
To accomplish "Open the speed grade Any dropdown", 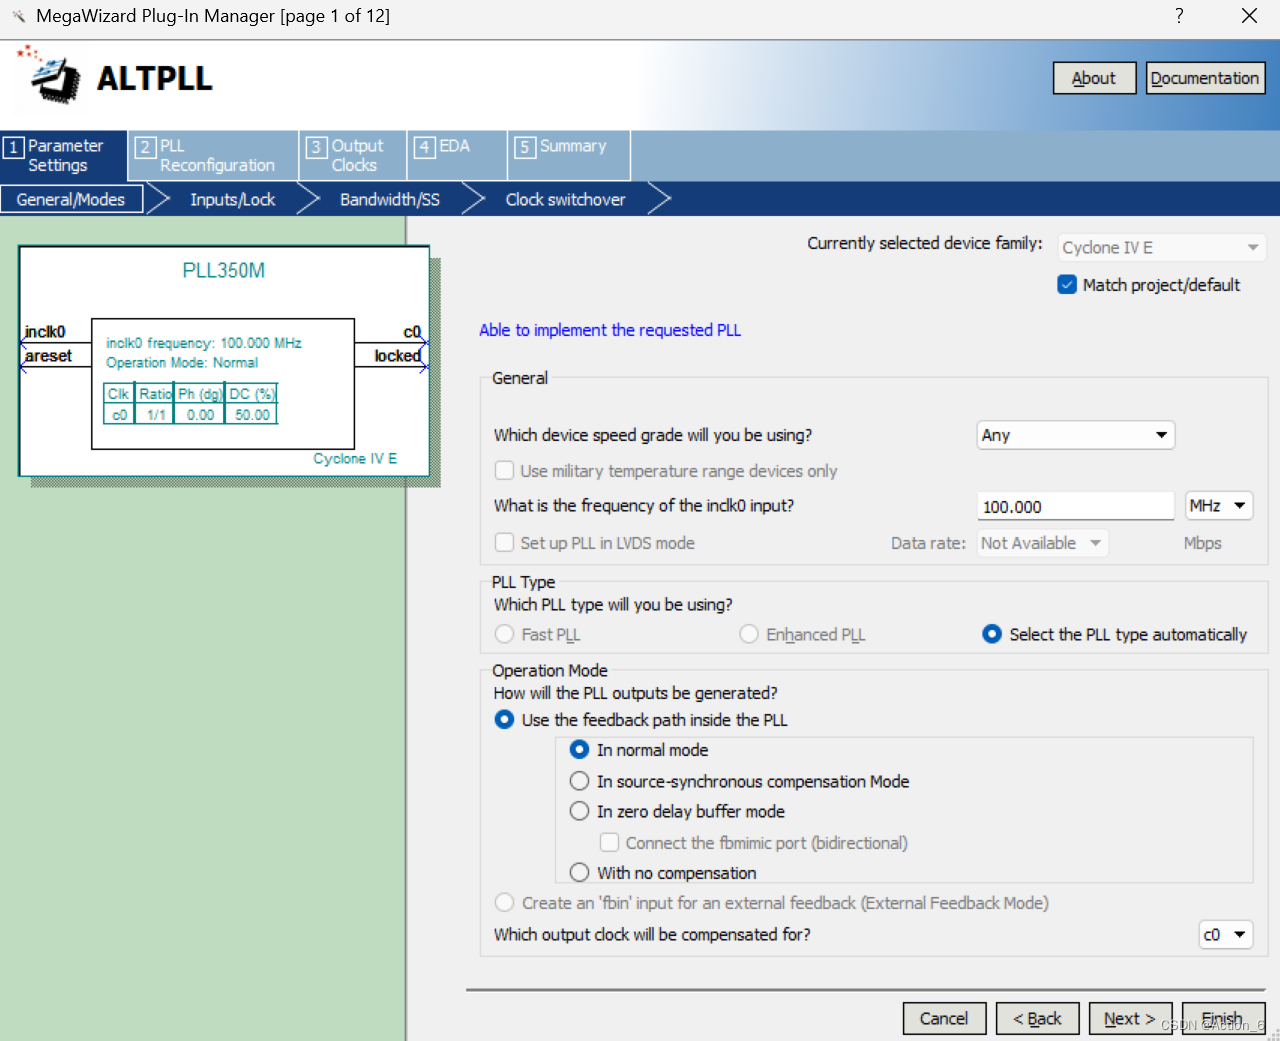I will (1075, 435).
